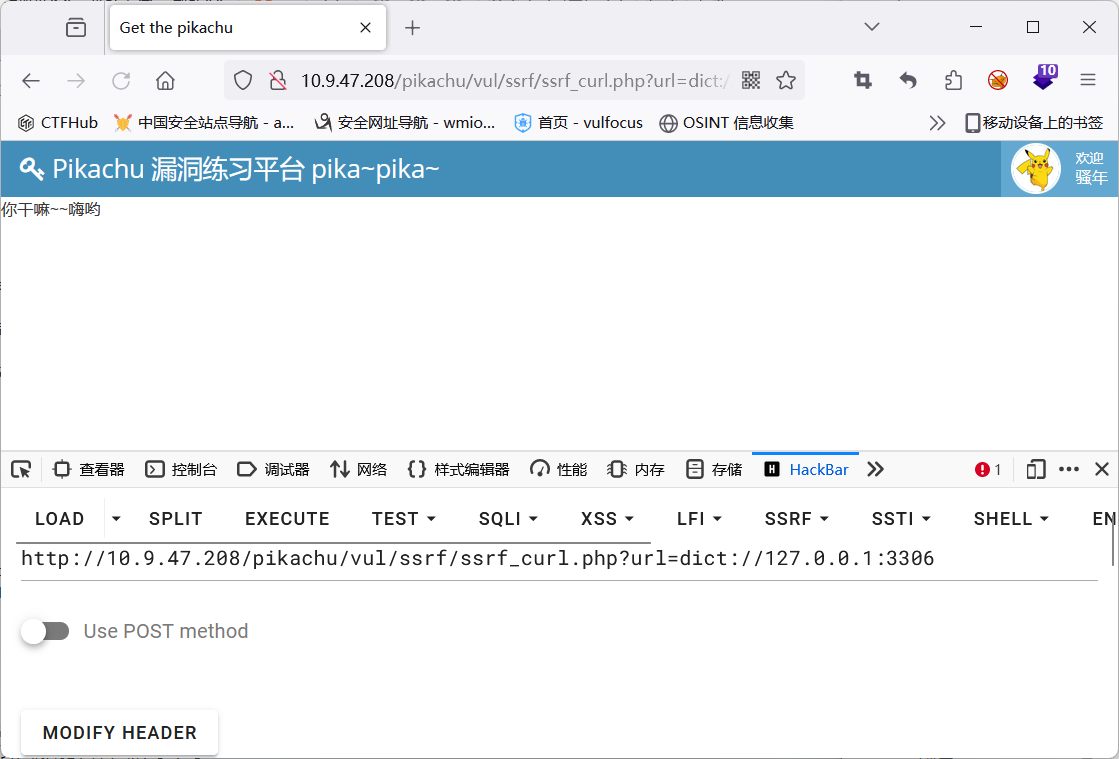
Task: Open the 网络 (Network) monitor panel
Action: (357, 468)
